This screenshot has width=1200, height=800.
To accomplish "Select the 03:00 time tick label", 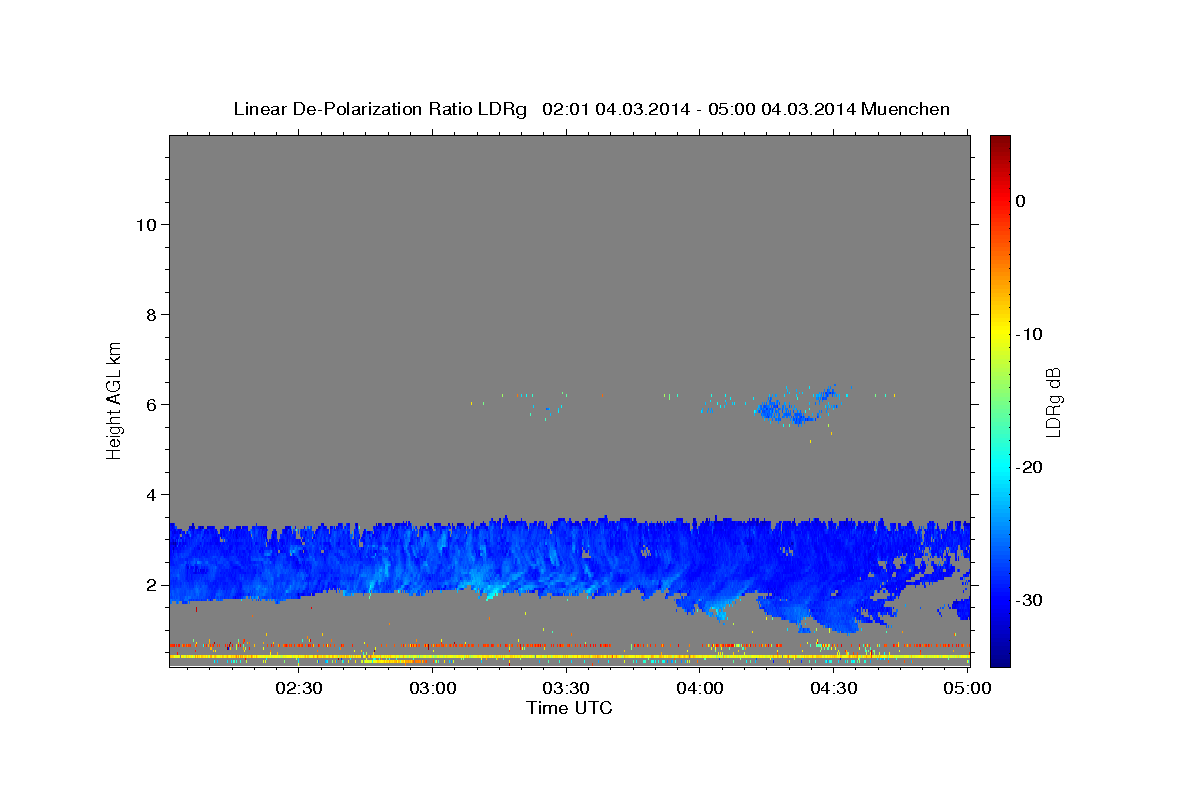I will 434,688.
